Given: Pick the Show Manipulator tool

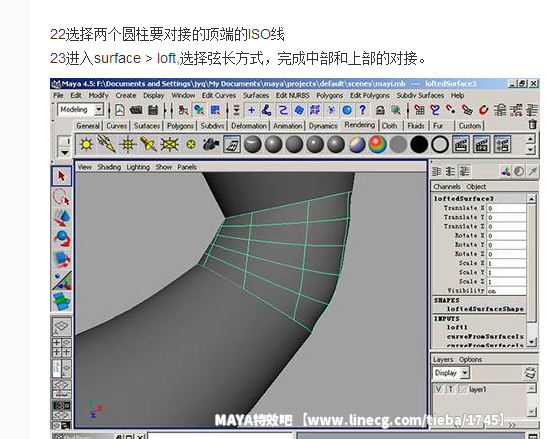Looking at the screenshot, I should [x=62, y=281].
